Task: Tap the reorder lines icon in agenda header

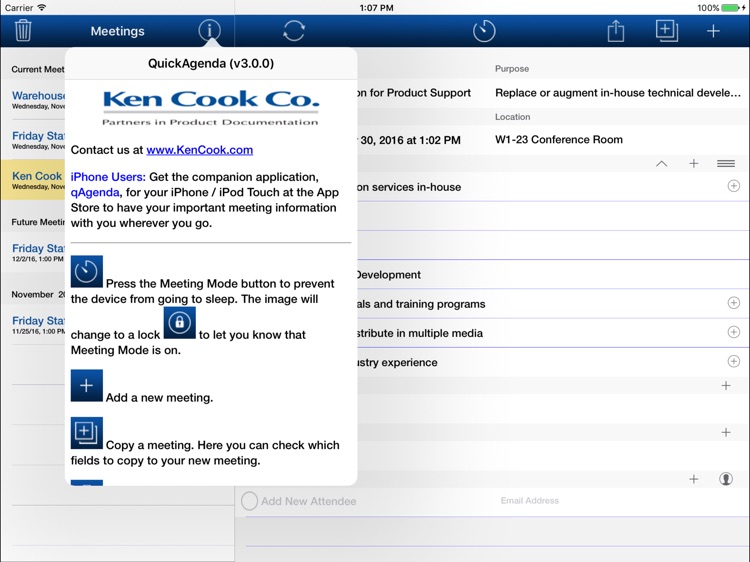Action: [726, 164]
